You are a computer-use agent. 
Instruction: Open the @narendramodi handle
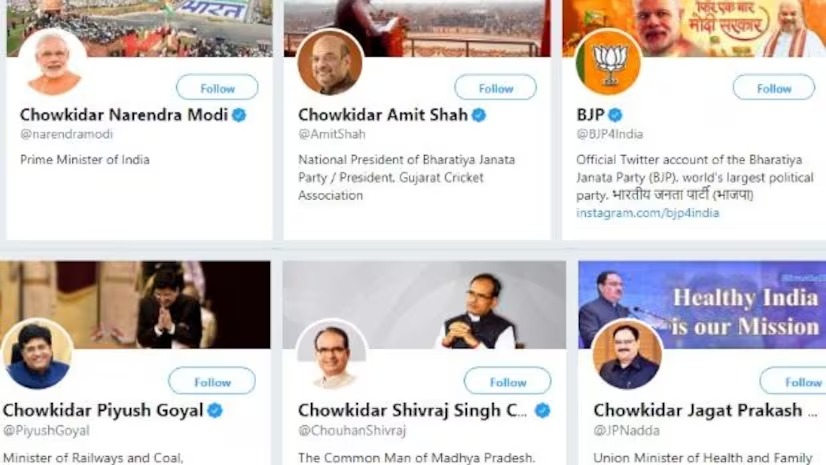click(66, 134)
